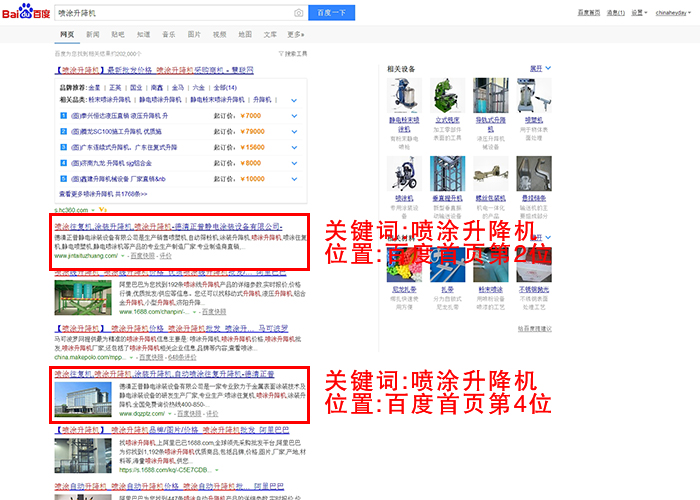Click the 百度一下 search button

point(331,13)
